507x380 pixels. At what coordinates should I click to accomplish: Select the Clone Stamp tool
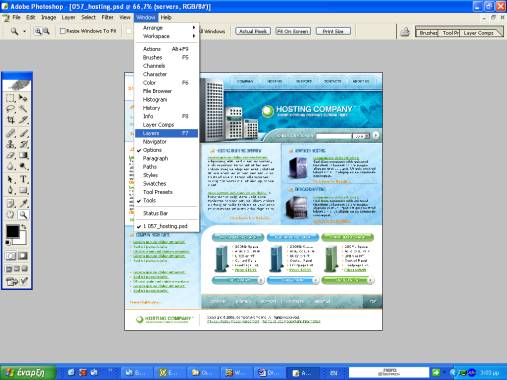click(11, 144)
